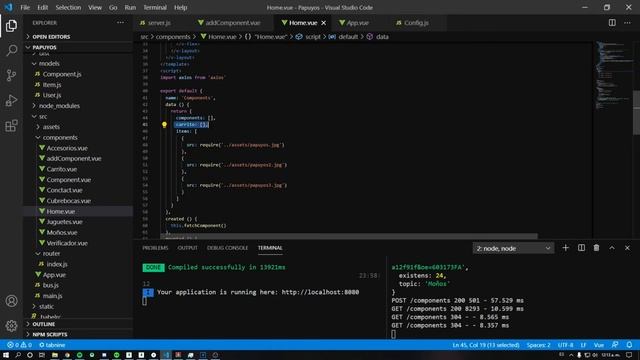
Task: Maximize the panel with up chevron
Action: [x=612, y=248]
